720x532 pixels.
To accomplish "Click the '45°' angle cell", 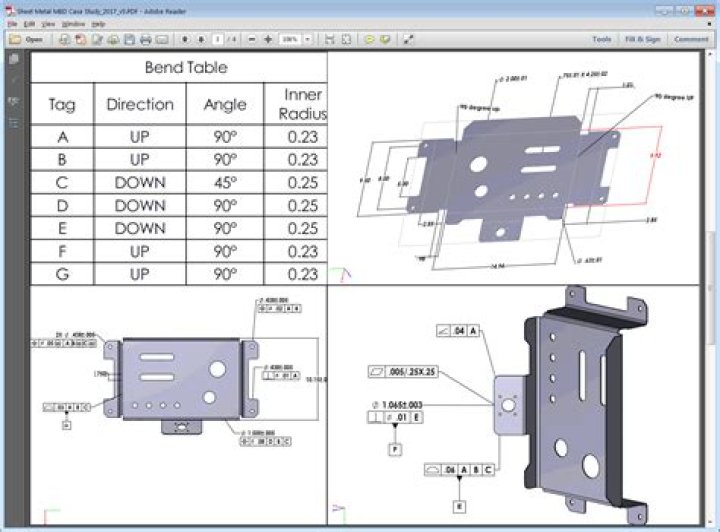I will [x=225, y=183].
